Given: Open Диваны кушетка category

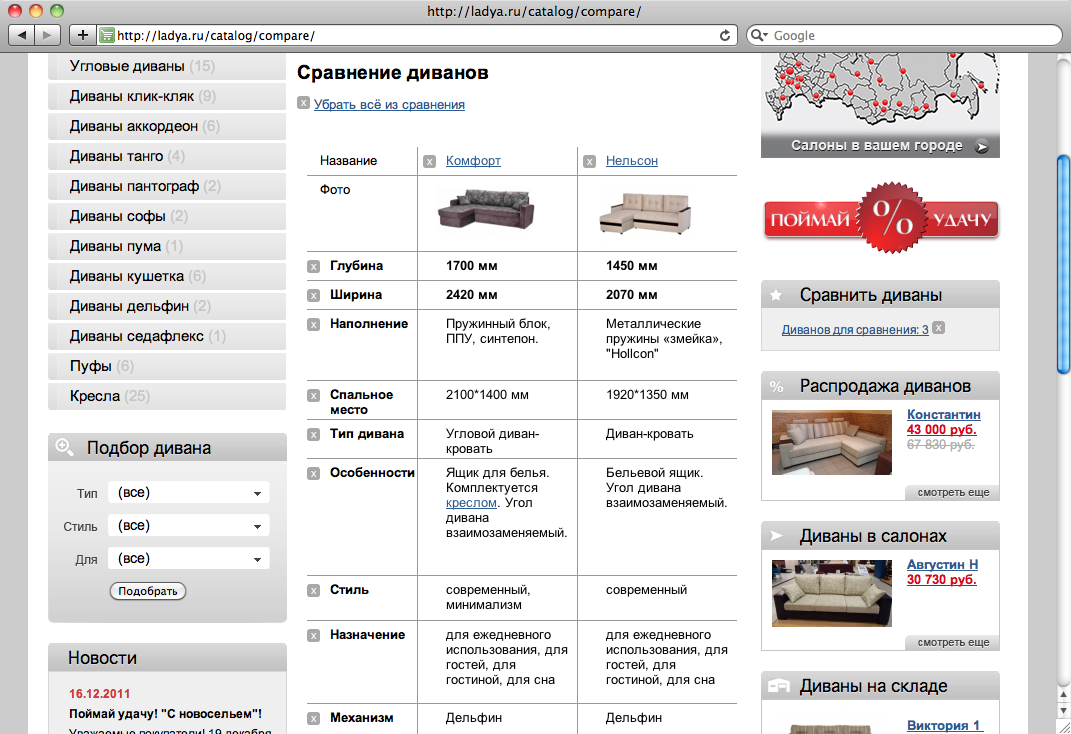Looking at the screenshot, I should pos(167,277).
